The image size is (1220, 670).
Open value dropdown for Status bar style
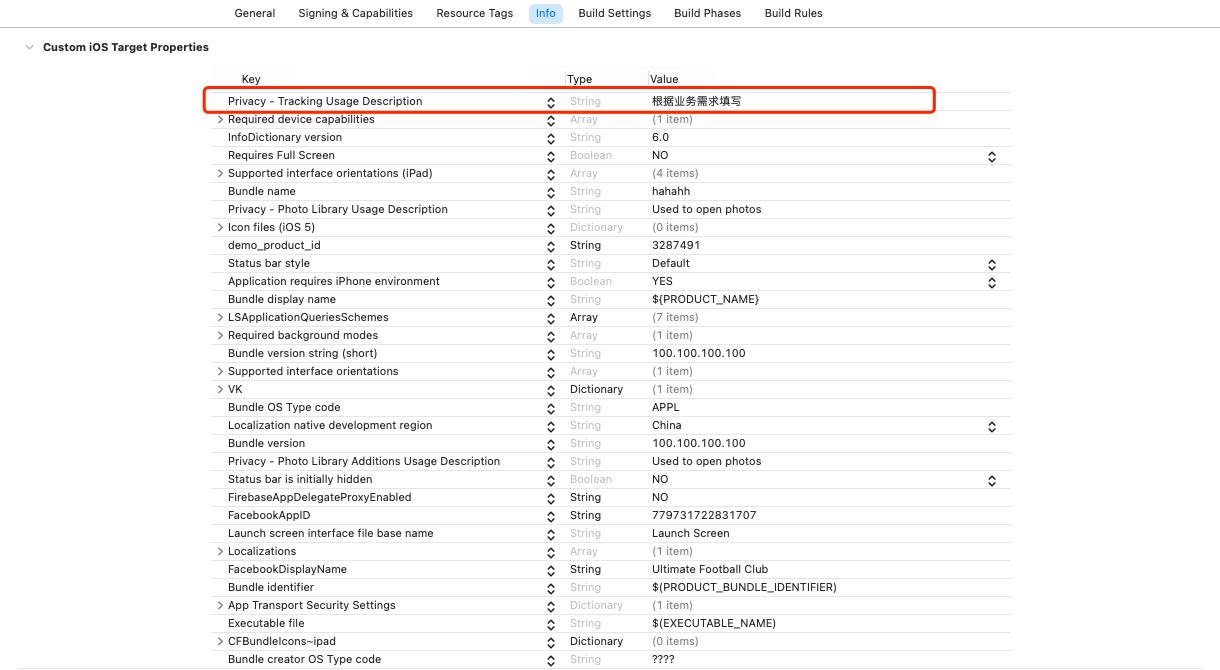pos(992,264)
